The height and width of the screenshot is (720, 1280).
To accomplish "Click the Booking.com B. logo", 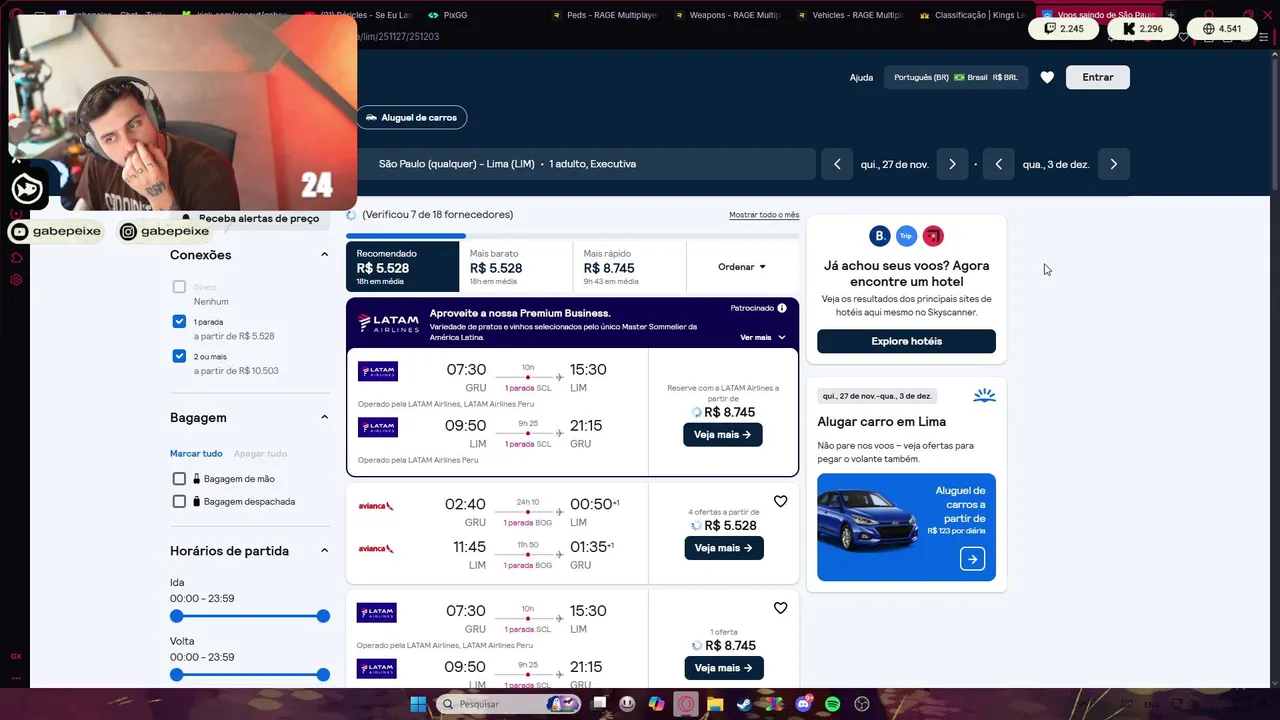I will (880, 236).
